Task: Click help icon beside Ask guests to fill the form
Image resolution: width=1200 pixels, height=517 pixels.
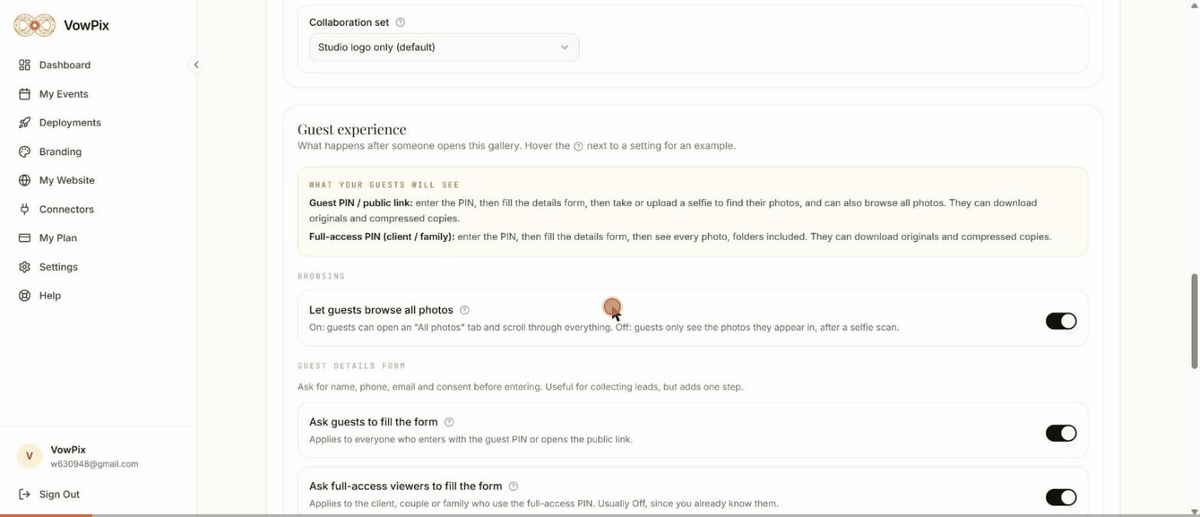Action: [x=448, y=422]
